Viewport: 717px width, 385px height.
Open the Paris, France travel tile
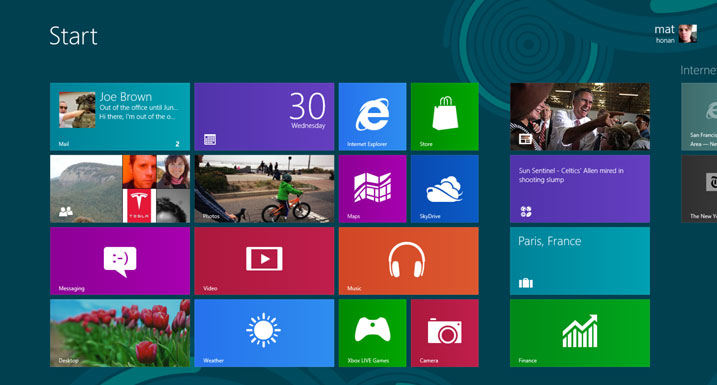tap(580, 261)
